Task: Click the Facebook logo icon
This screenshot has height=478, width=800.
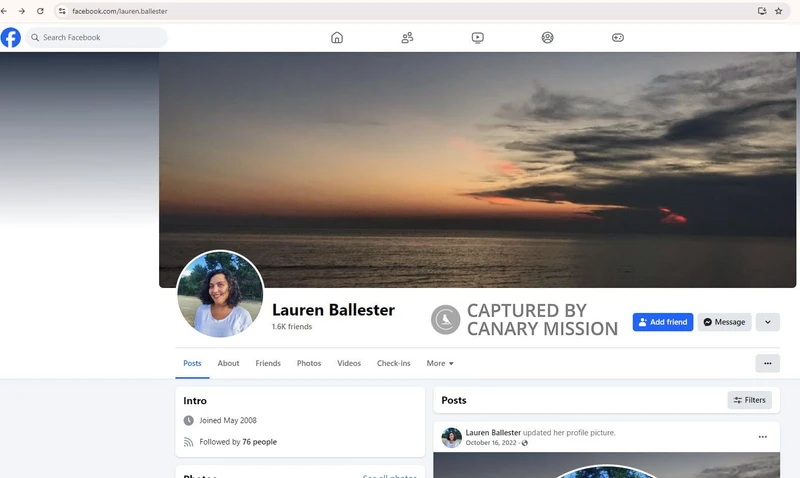Action: (x=10, y=37)
